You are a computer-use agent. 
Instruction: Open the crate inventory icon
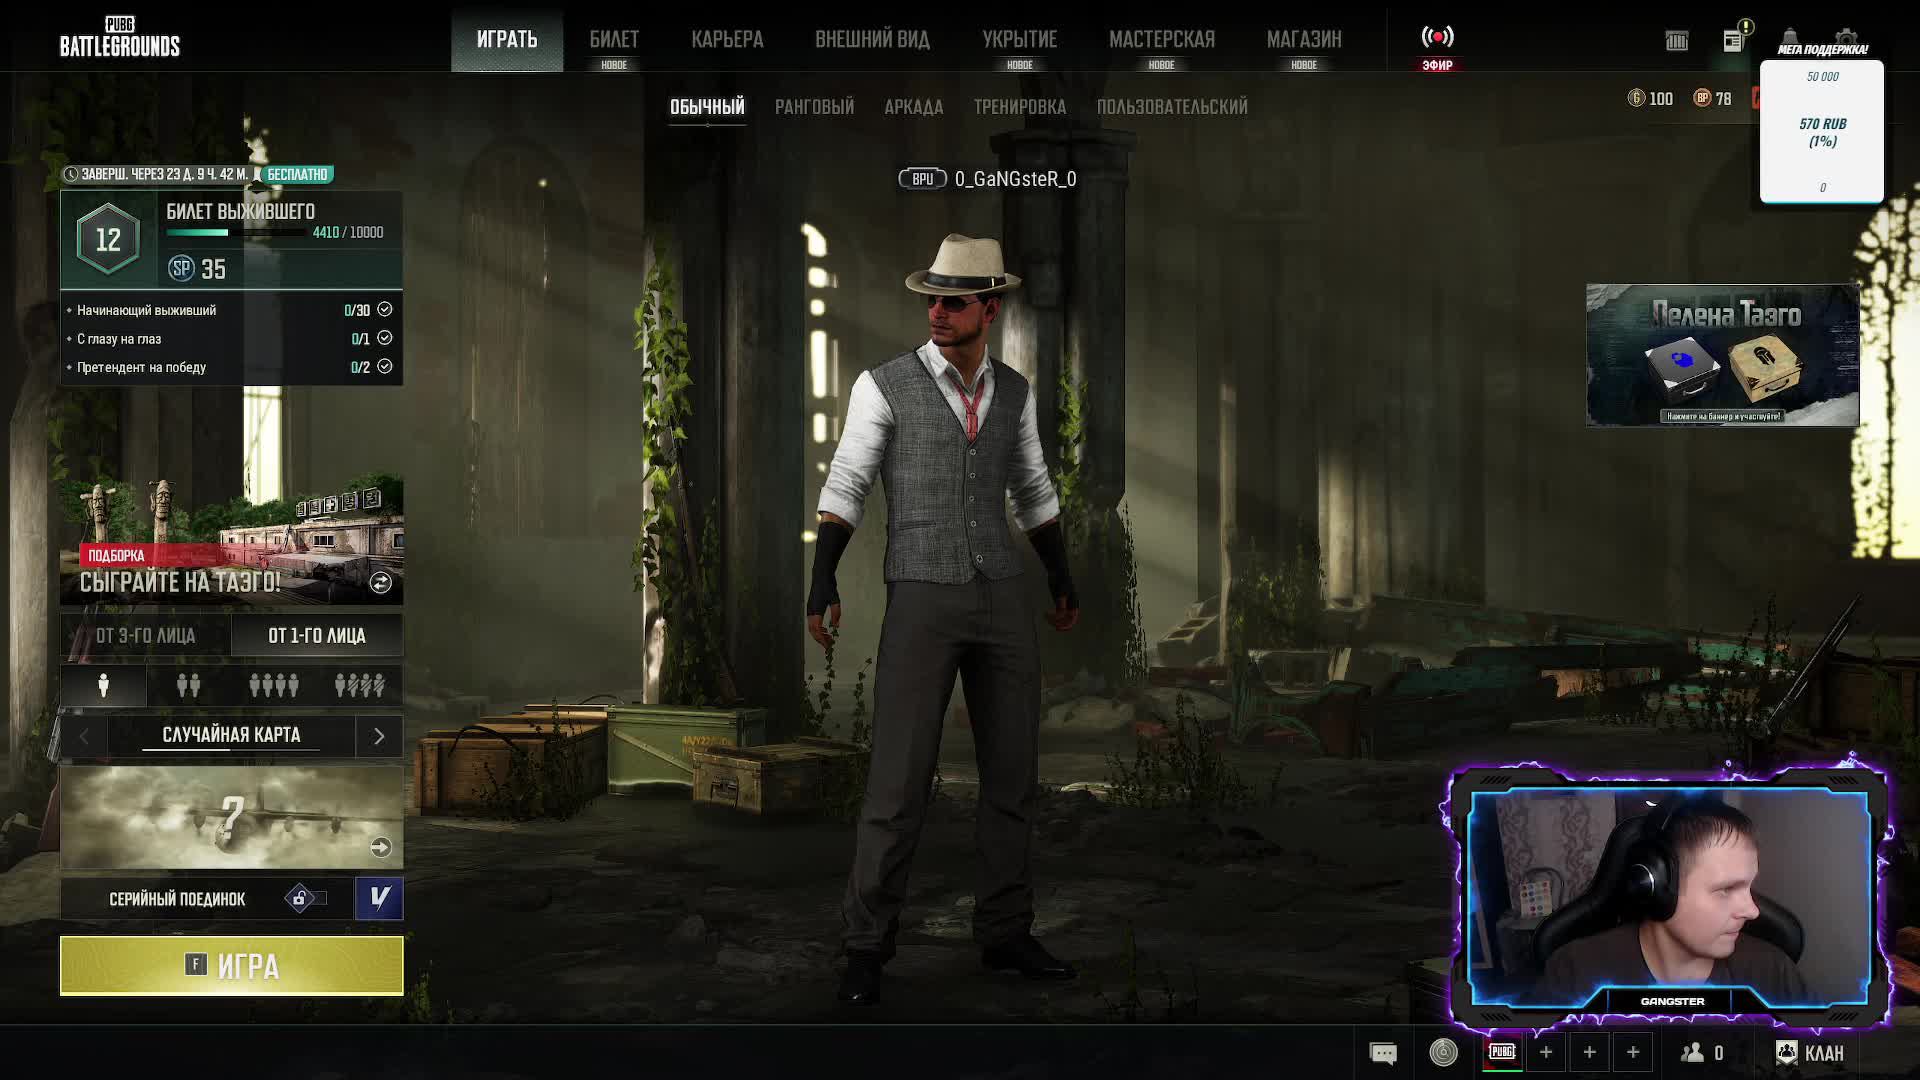(1677, 40)
